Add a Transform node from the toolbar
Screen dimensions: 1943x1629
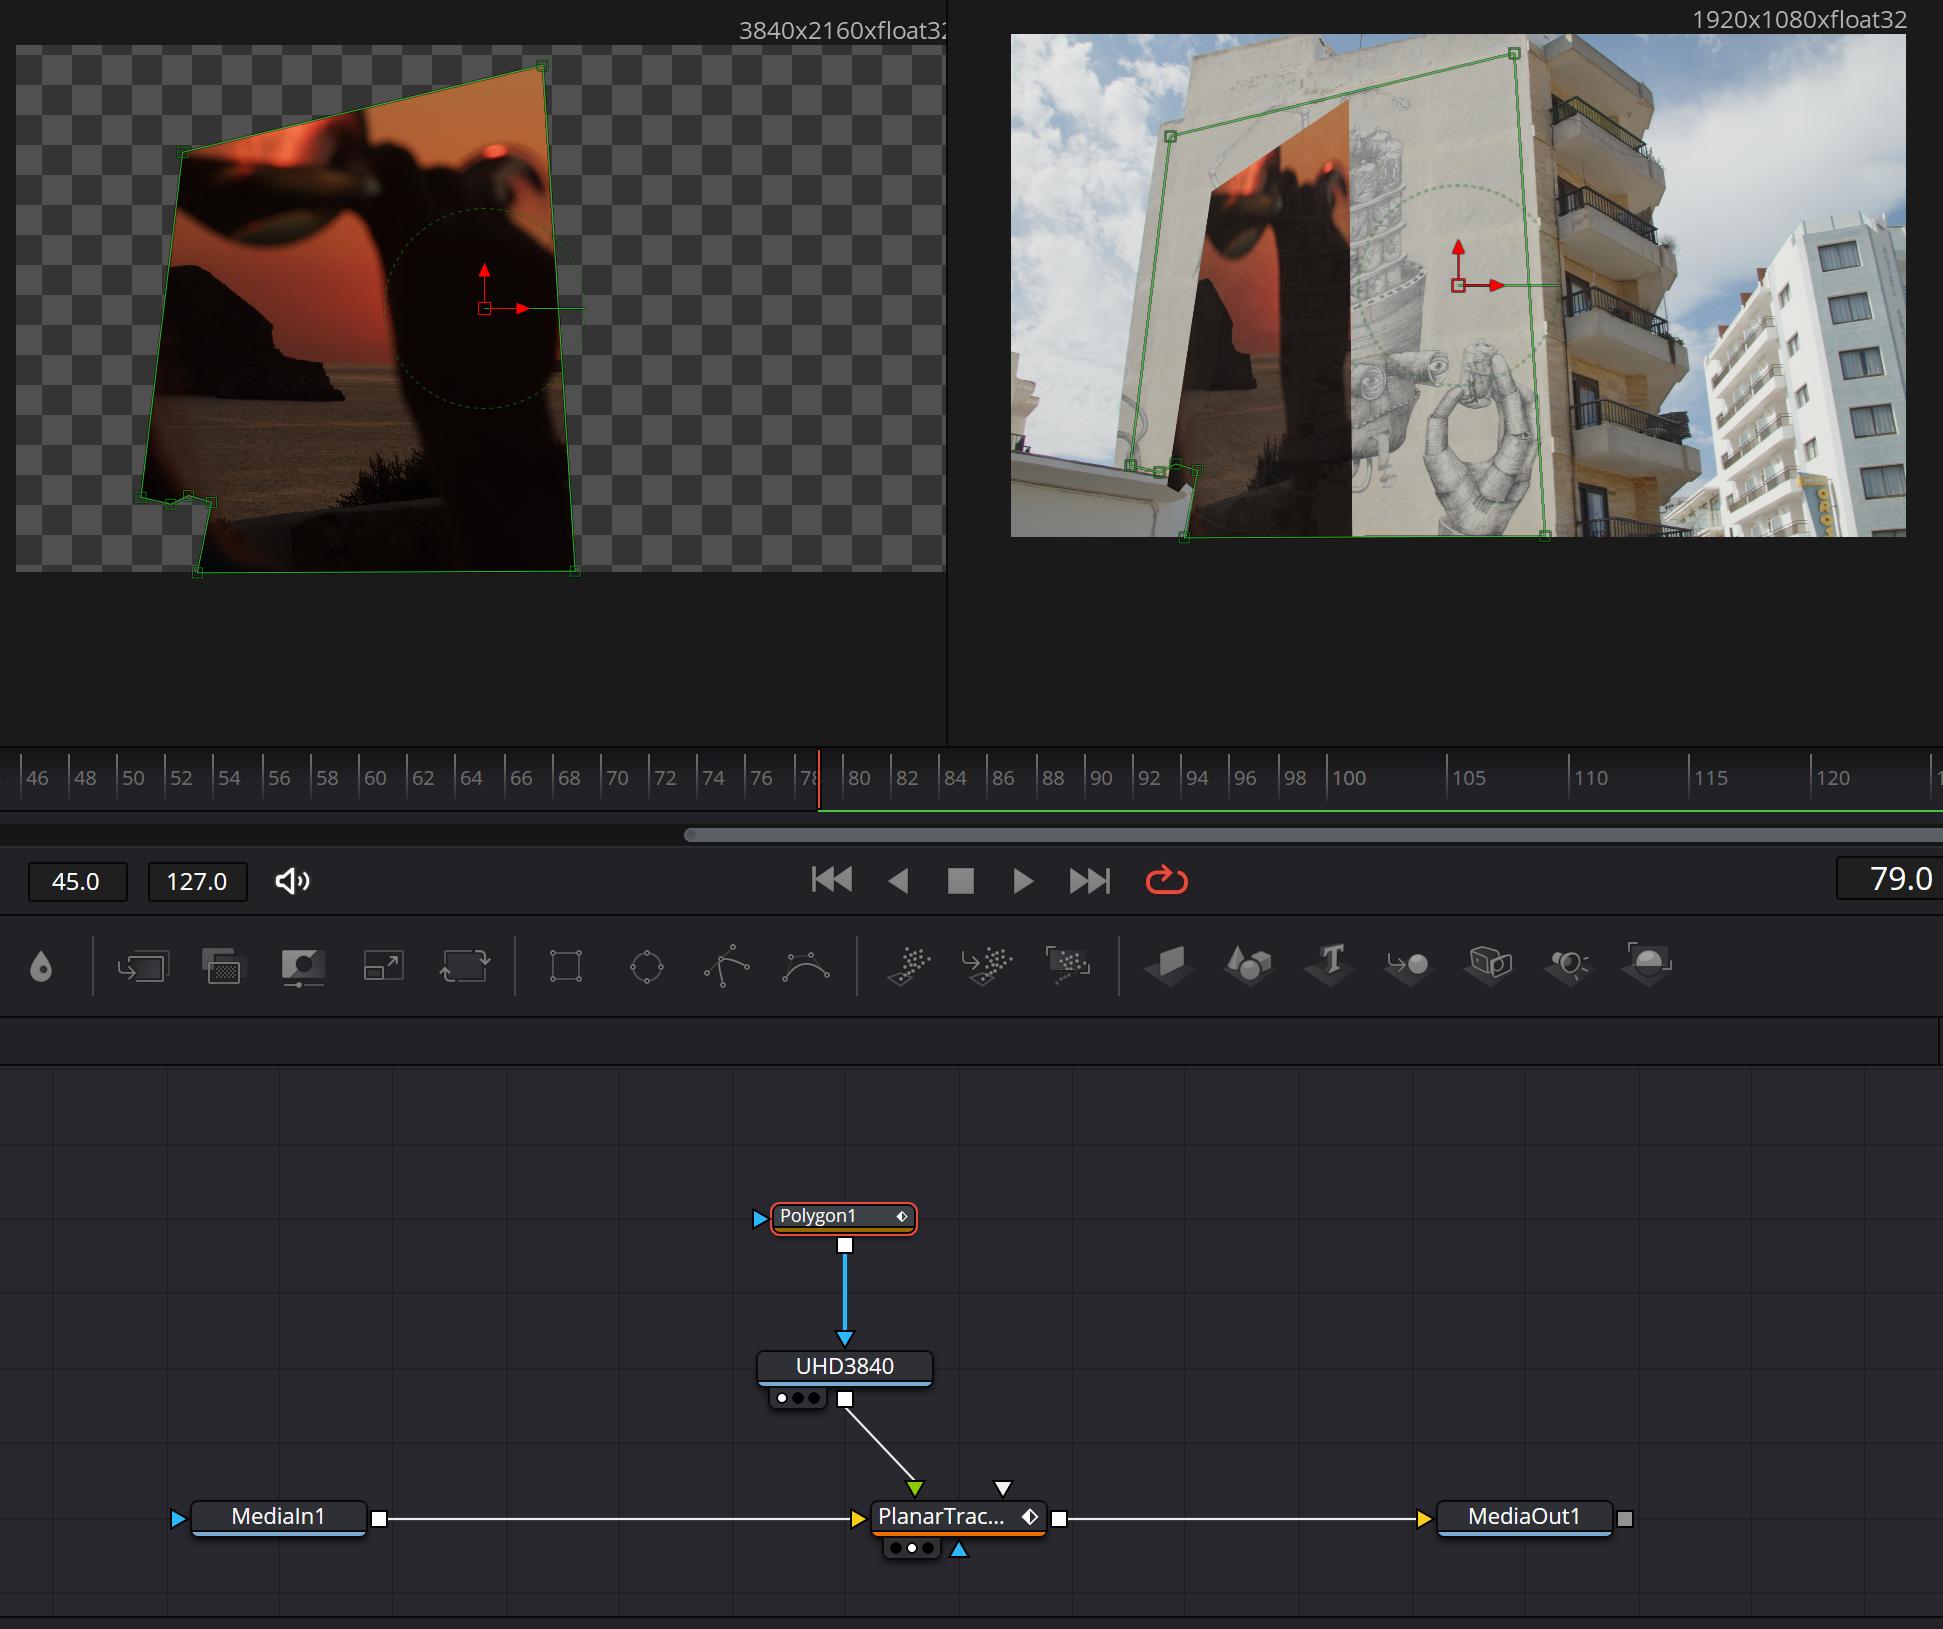click(464, 966)
